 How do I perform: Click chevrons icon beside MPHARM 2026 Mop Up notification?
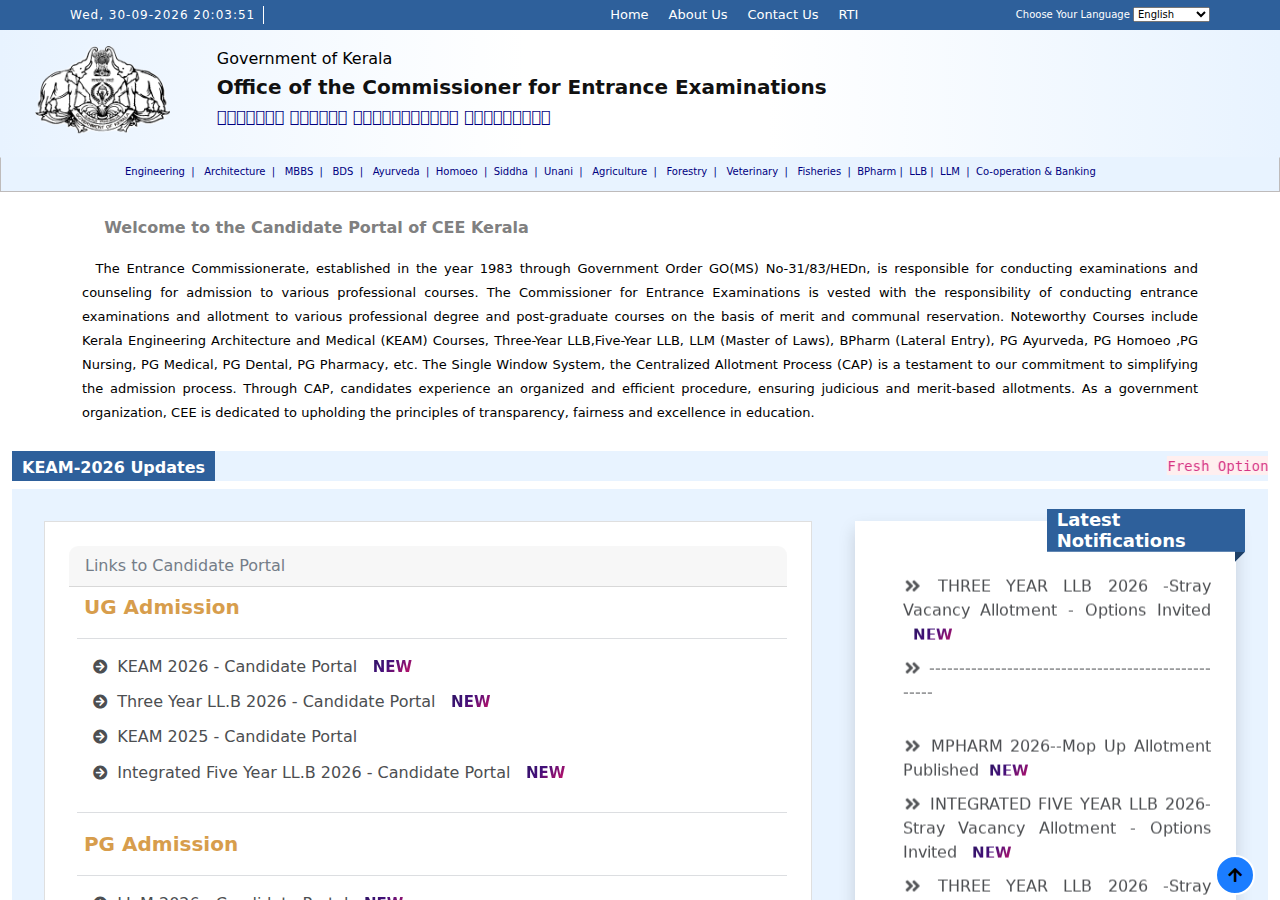pos(912,746)
